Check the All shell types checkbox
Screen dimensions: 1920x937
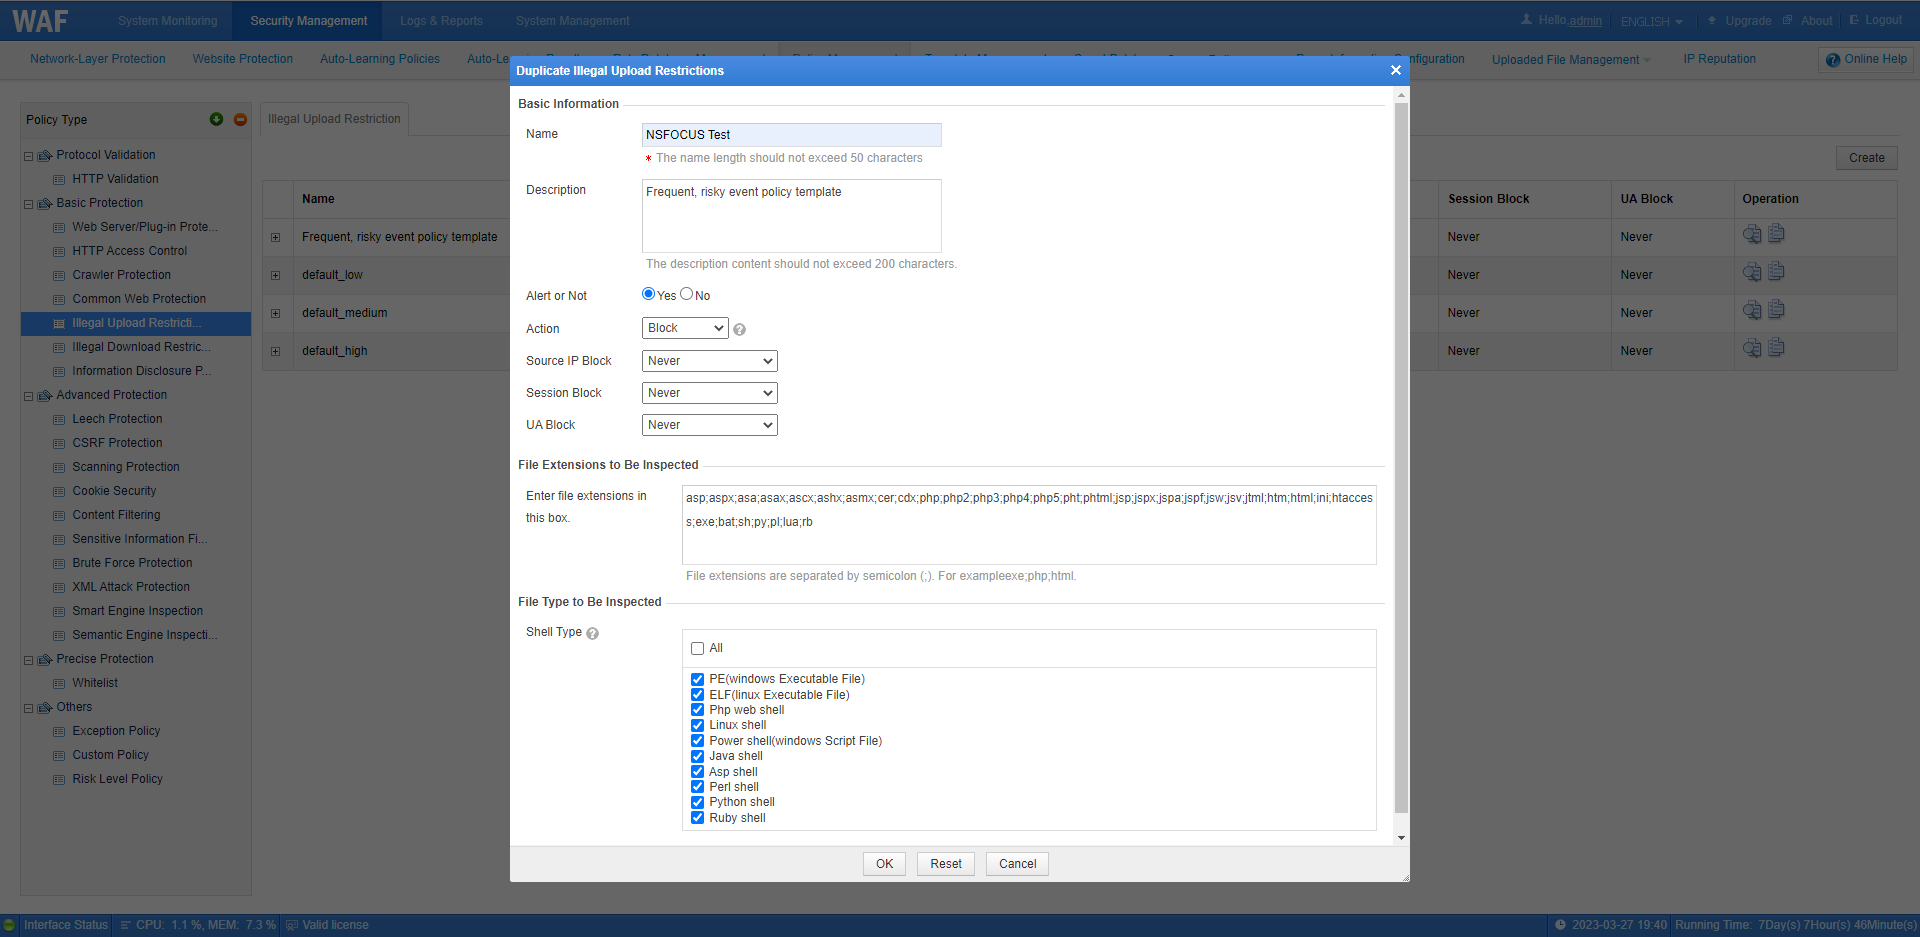coord(698,649)
